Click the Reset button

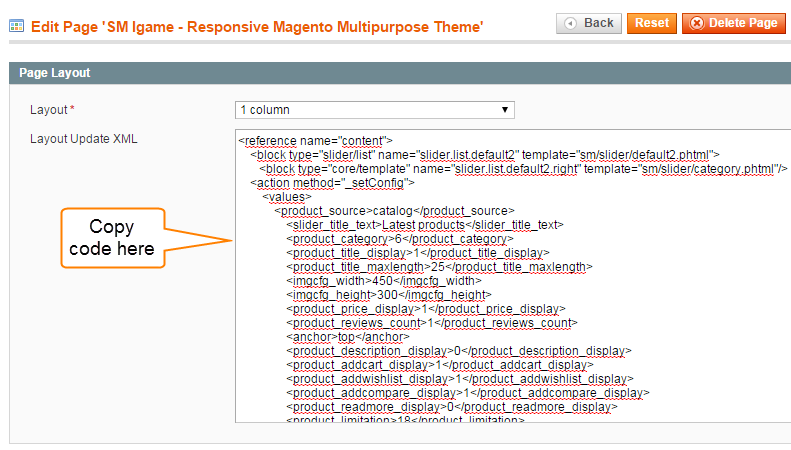point(651,23)
